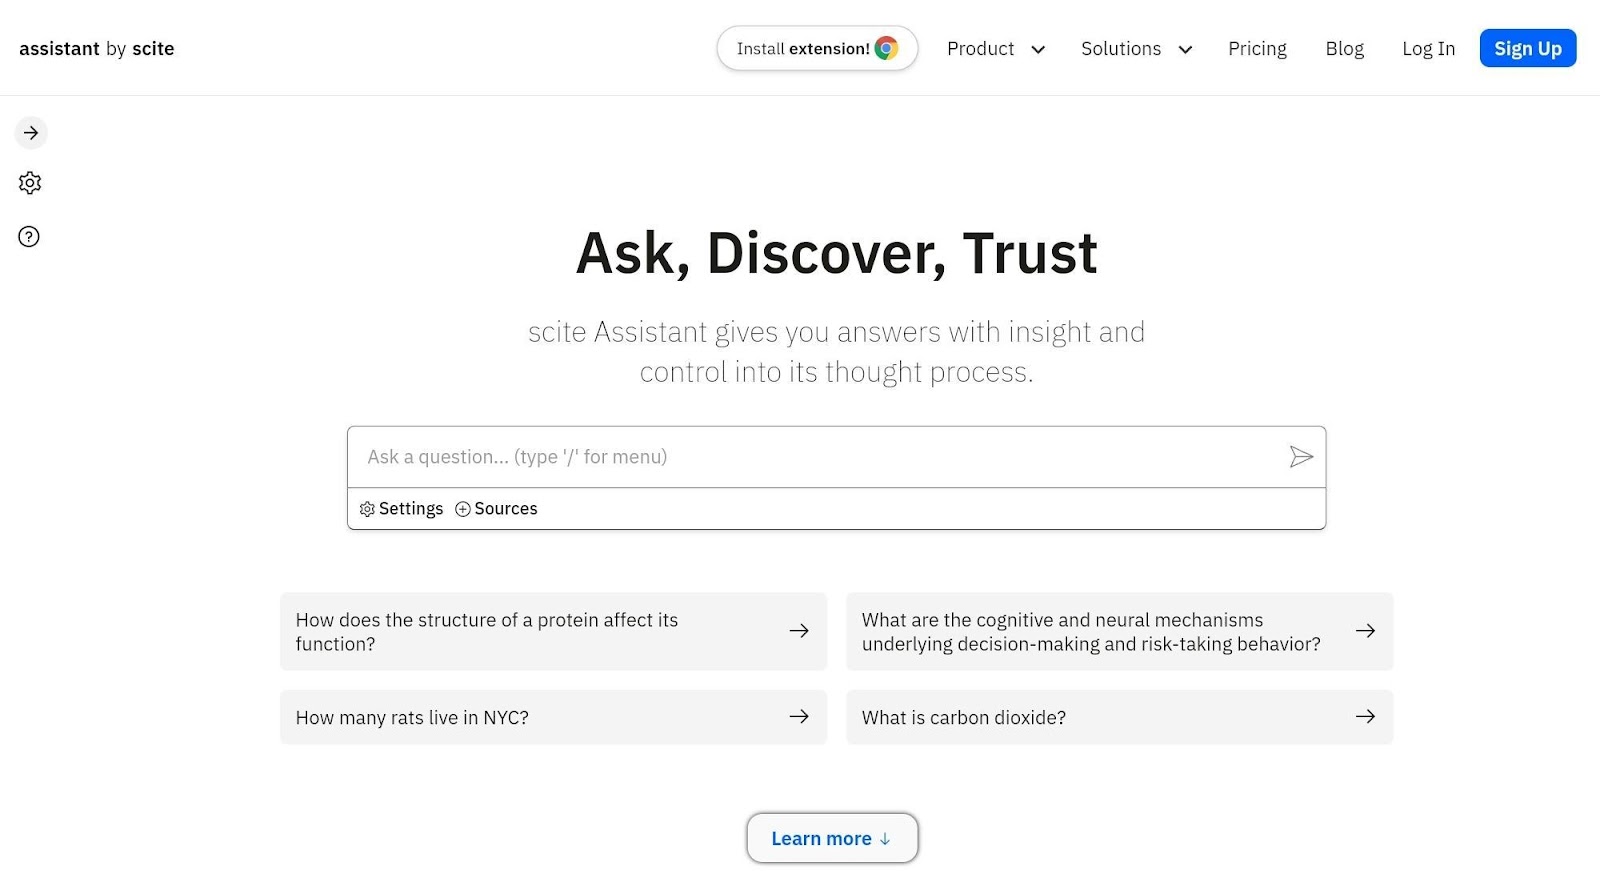Click the Chrome icon in the Install extension button

point(886,48)
